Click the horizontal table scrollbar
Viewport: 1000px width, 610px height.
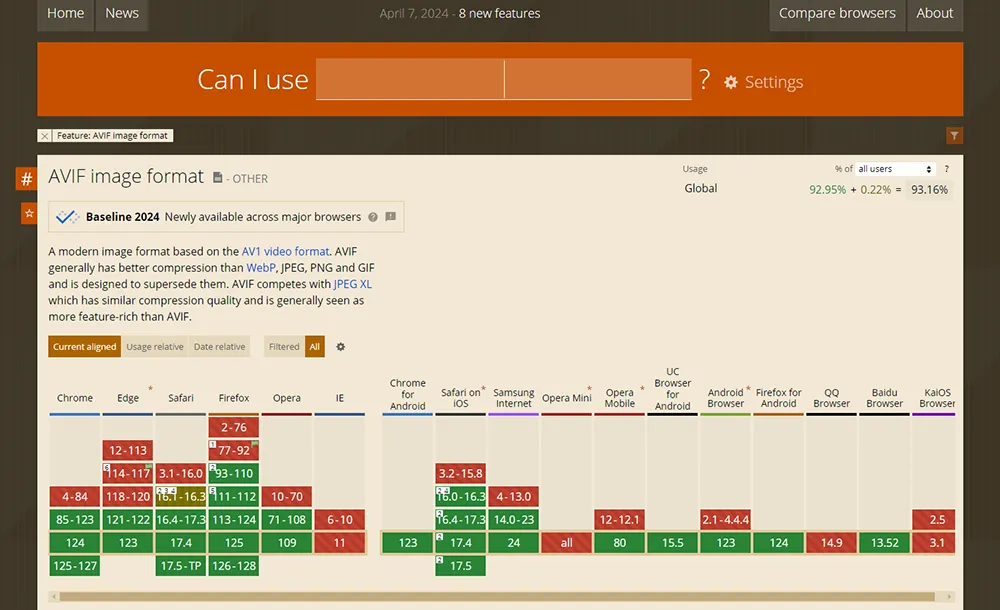(x=497, y=597)
